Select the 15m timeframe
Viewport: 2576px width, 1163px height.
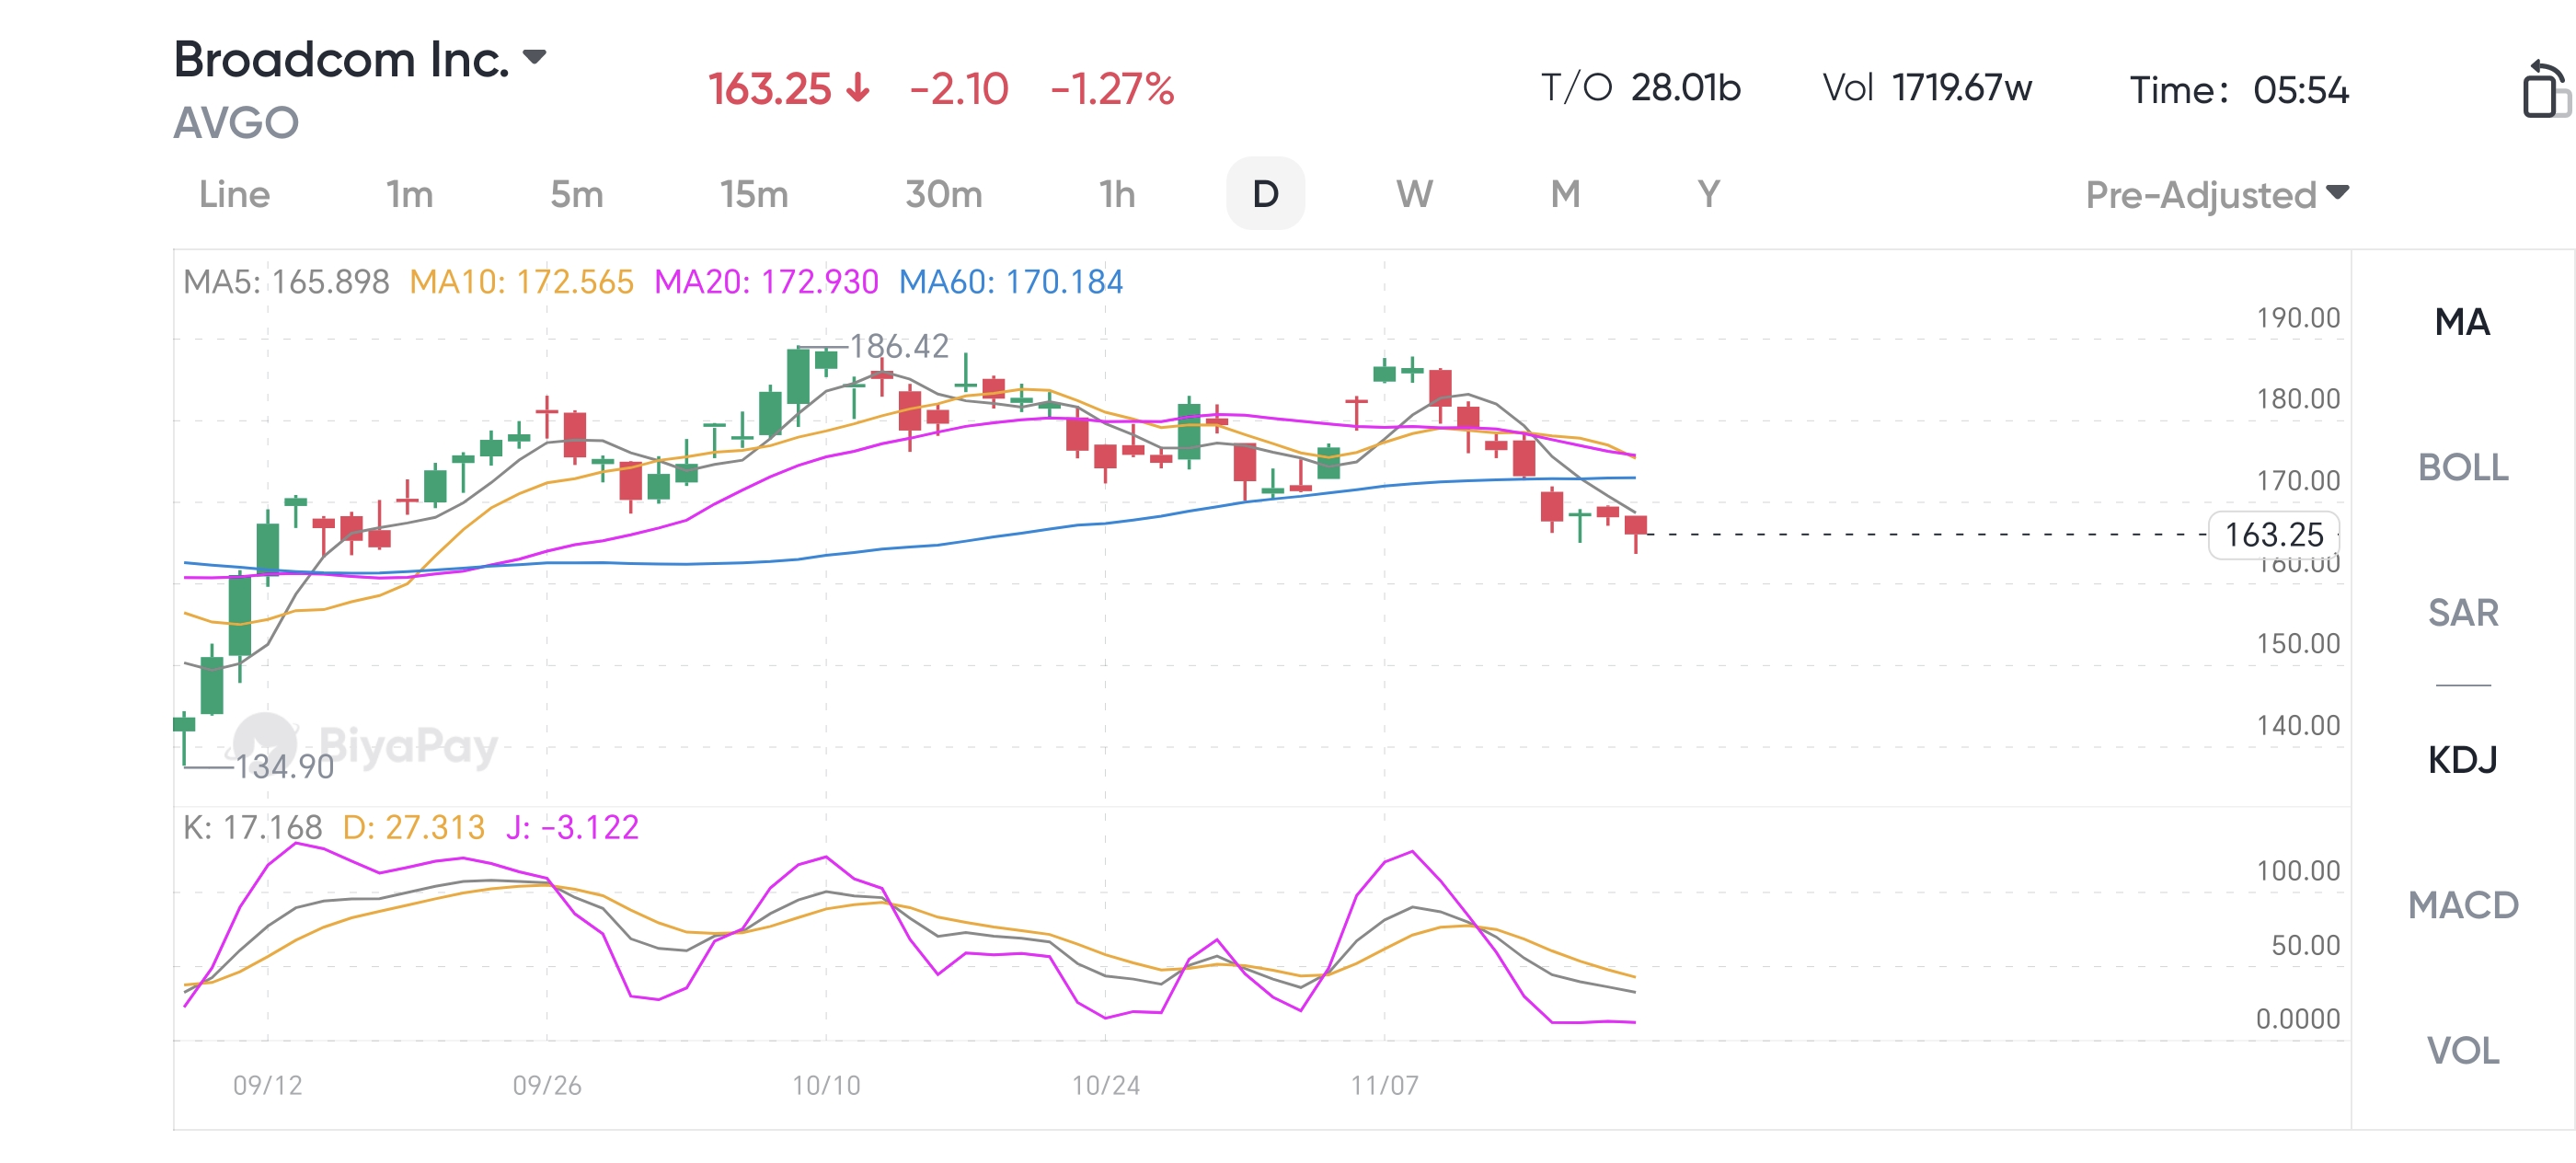pyautogui.click(x=754, y=194)
